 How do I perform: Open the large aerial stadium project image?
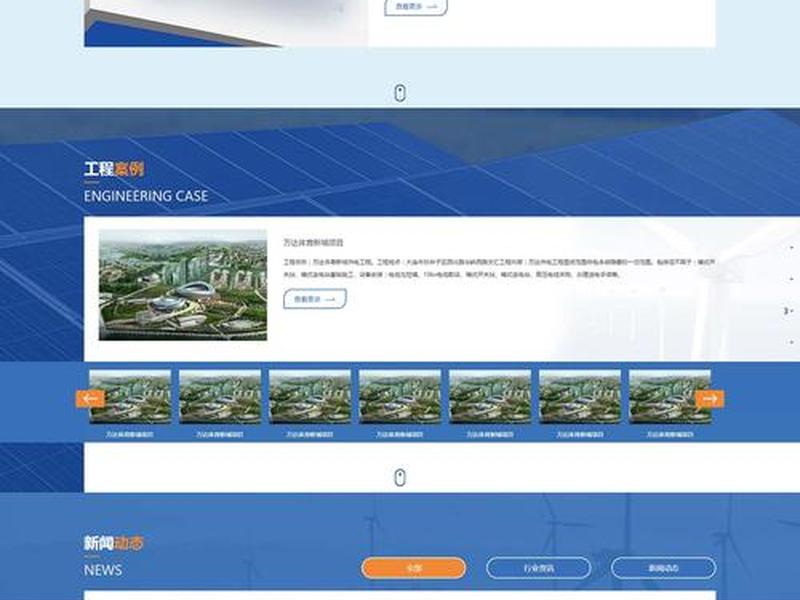[183, 285]
